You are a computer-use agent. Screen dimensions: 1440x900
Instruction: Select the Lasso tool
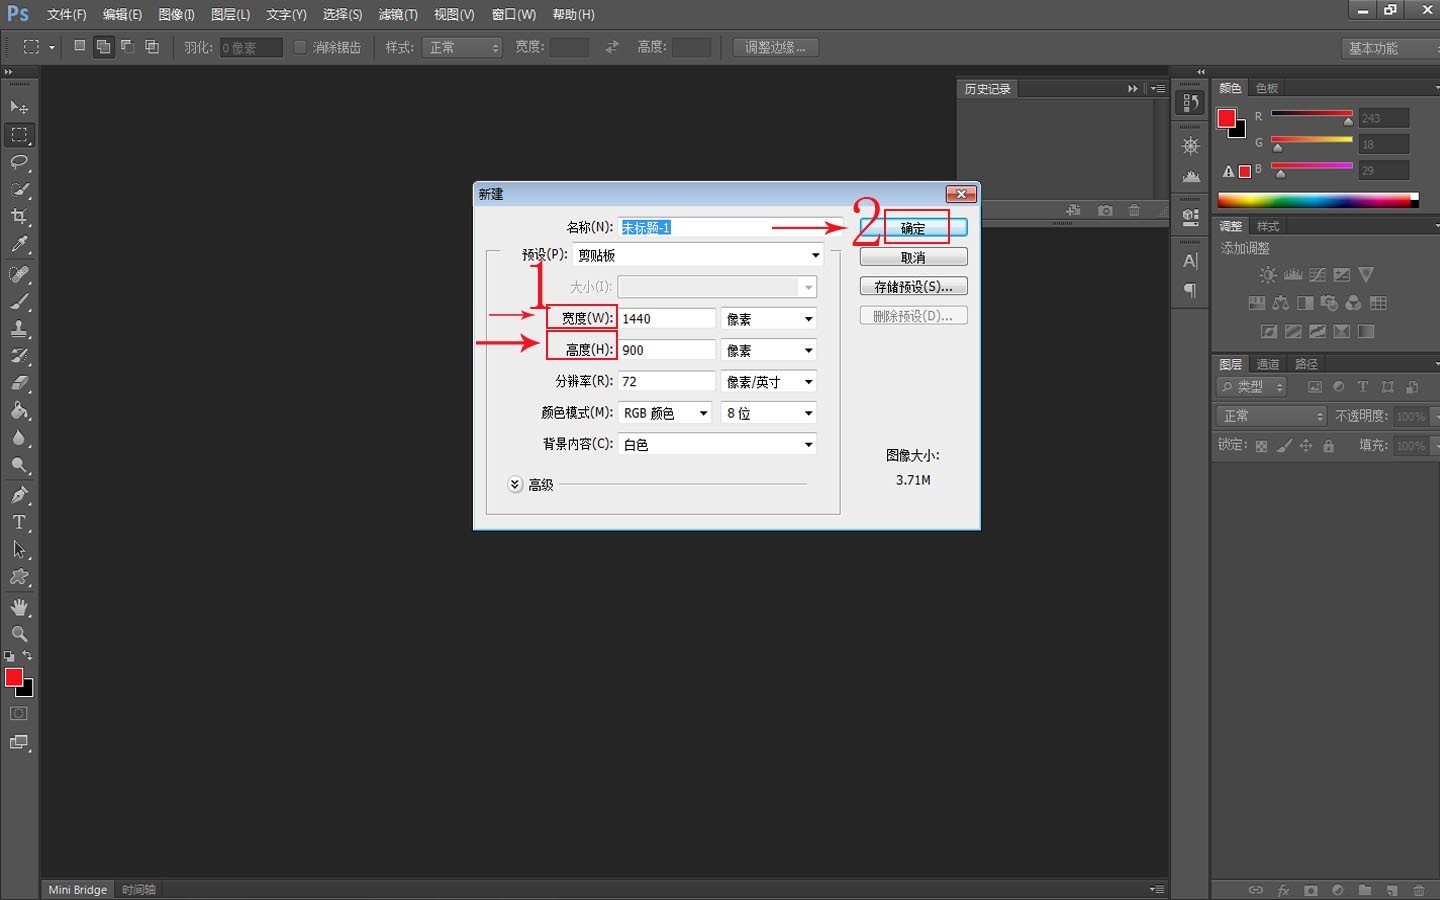[19, 162]
